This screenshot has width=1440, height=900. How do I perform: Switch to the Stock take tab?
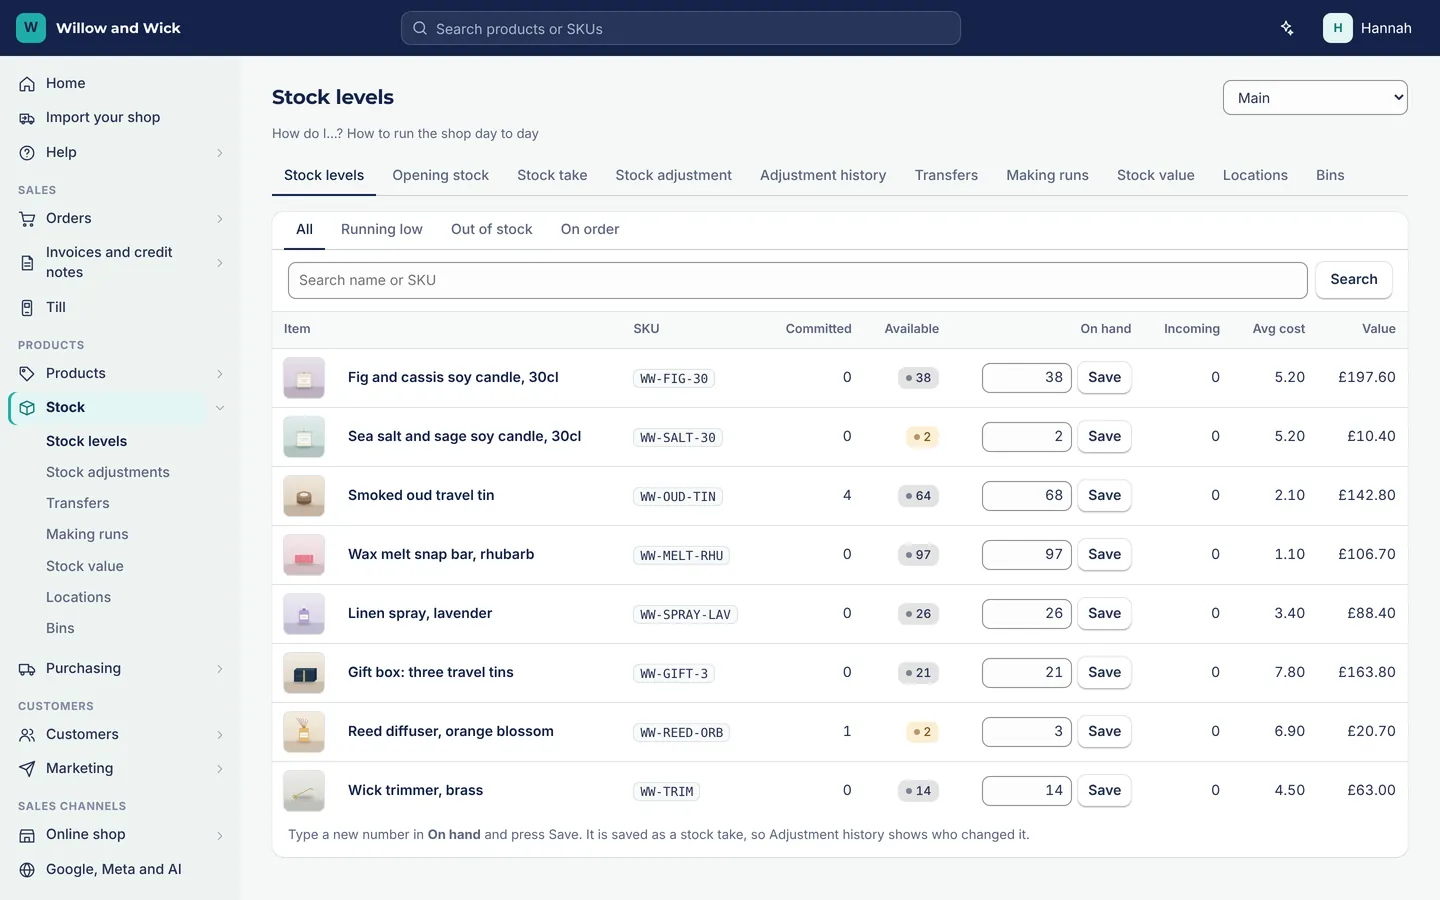tap(552, 175)
